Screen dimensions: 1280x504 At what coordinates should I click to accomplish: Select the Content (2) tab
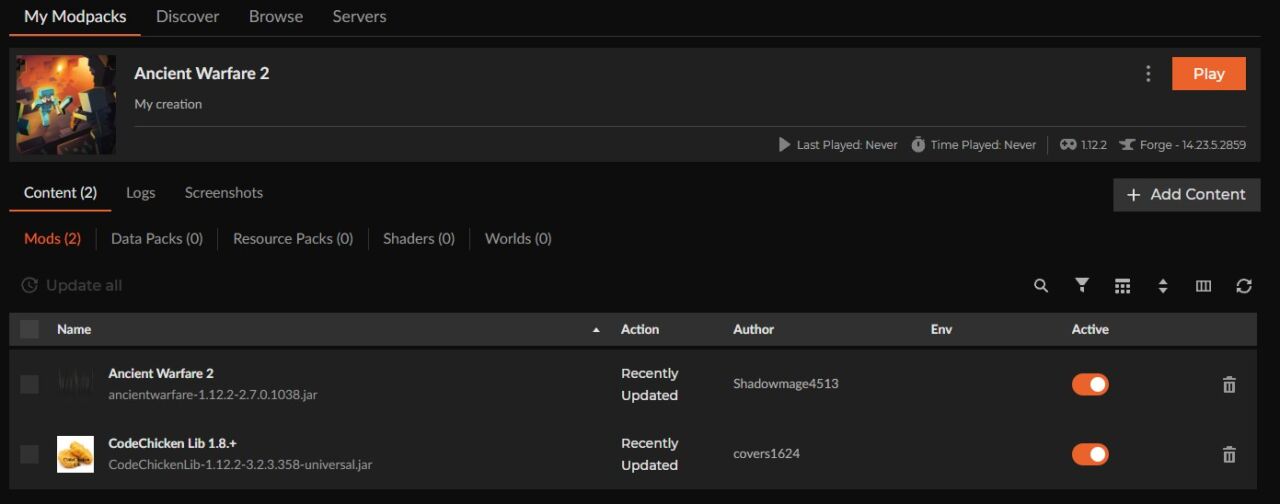60,193
